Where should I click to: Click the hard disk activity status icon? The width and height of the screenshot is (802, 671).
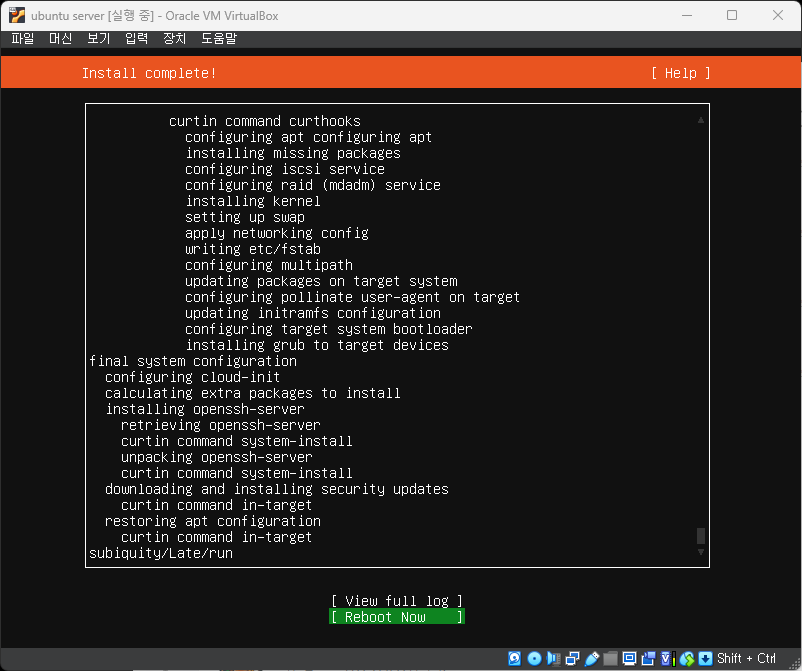515,658
